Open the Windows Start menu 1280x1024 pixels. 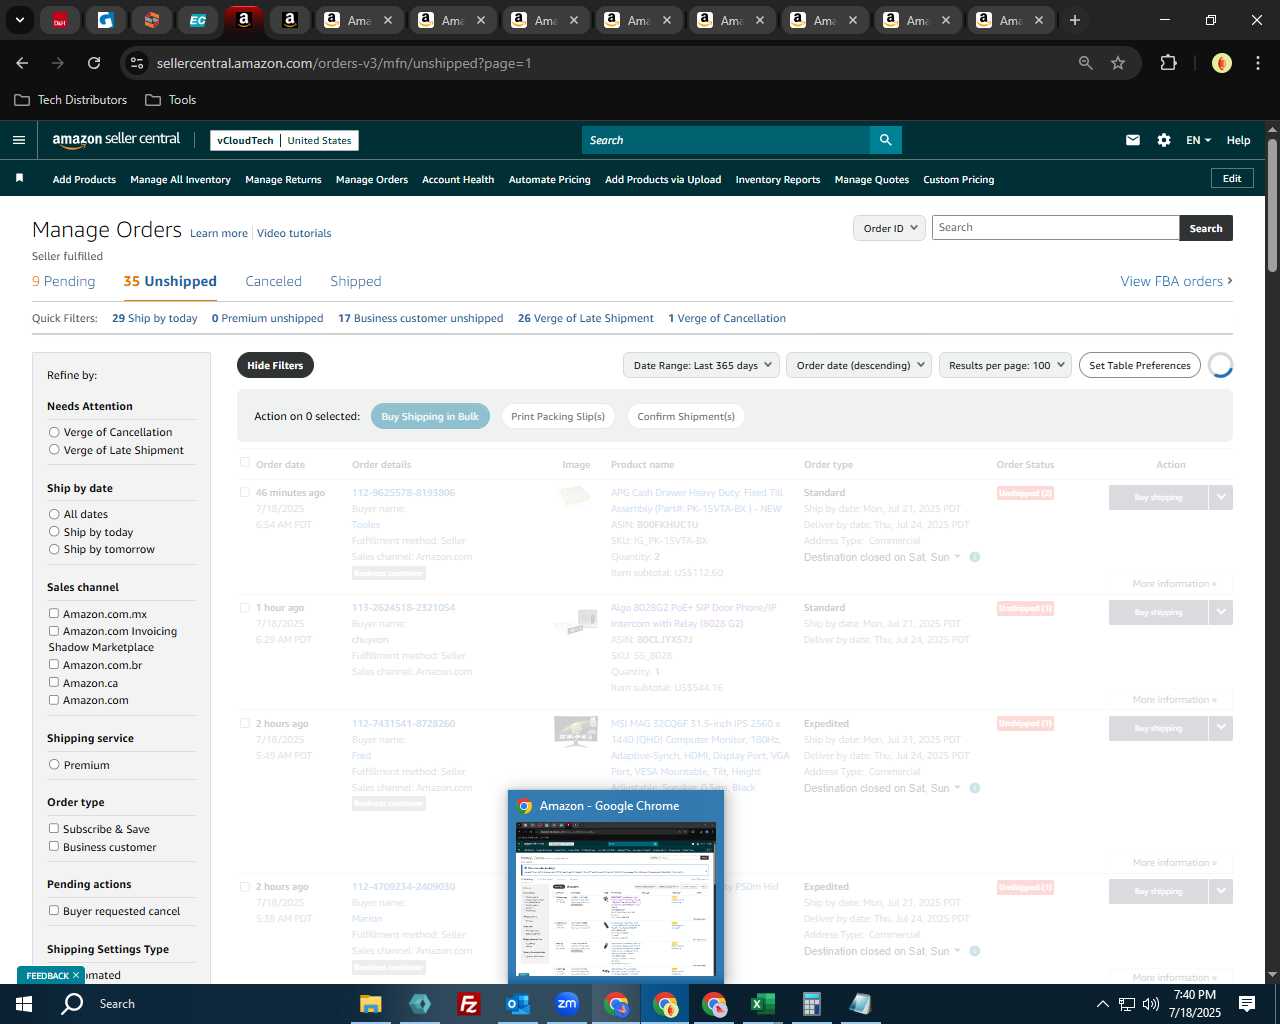24,1003
